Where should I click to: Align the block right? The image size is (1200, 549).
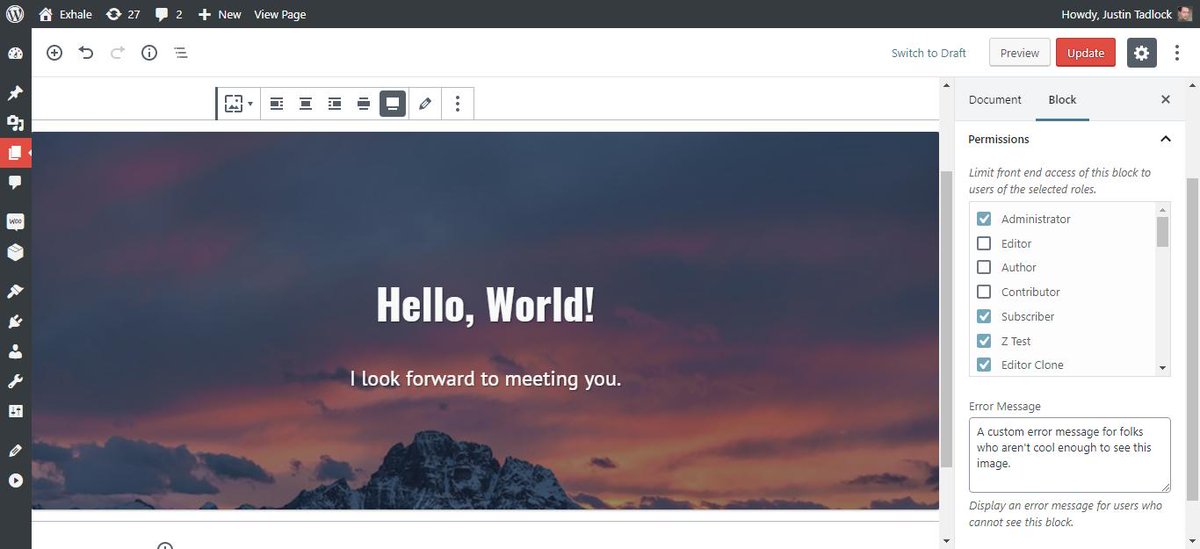point(335,103)
